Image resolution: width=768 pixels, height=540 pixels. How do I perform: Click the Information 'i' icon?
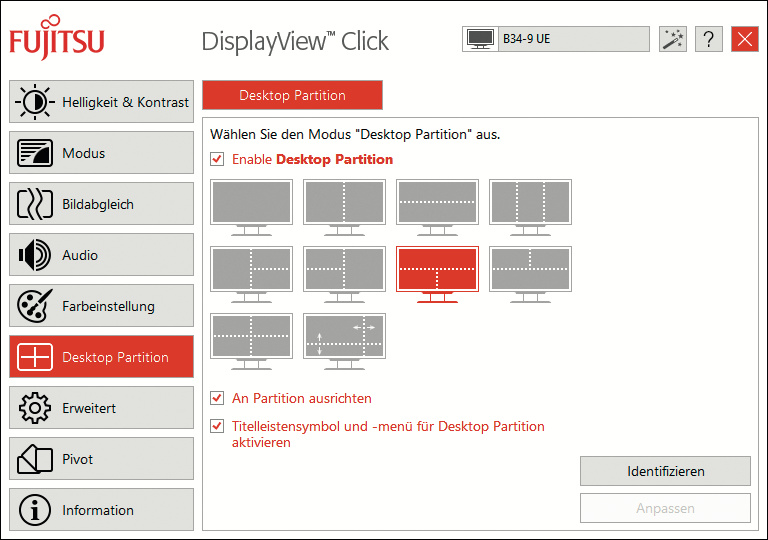click(34, 510)
